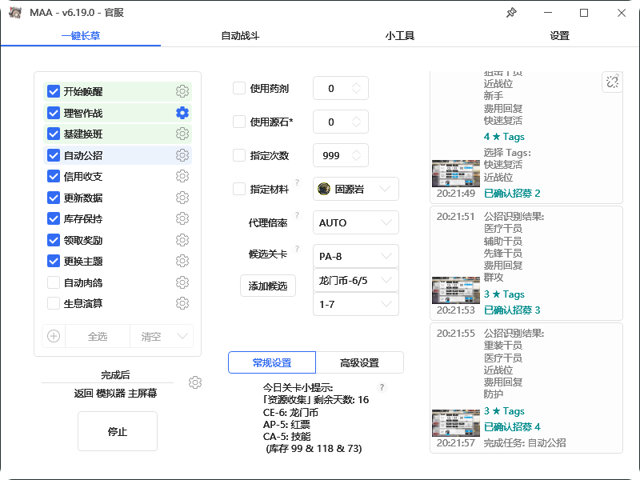This screenshot has width=640, height=480.
Task: Uncheck the 基建换班 task checkbox
Action: [x=53, y=134]
